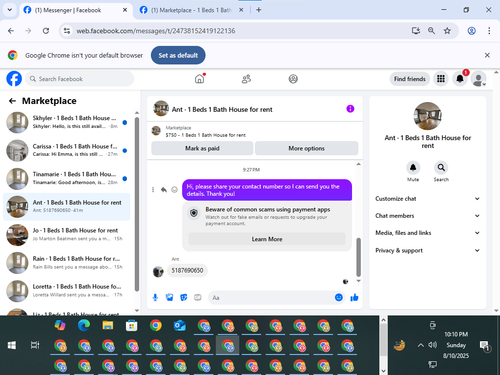The image size is (500, 375).
Task: Click the Search magnifier in chat details
Action: click(441, 167)
